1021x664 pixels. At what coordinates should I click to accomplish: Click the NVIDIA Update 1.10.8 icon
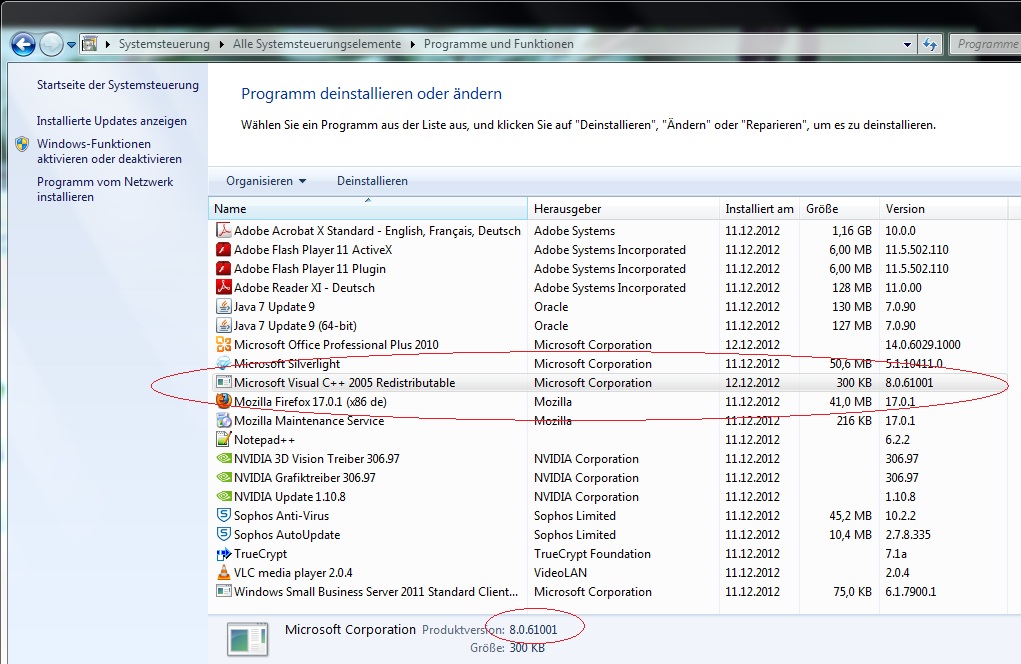coord(223,496)
